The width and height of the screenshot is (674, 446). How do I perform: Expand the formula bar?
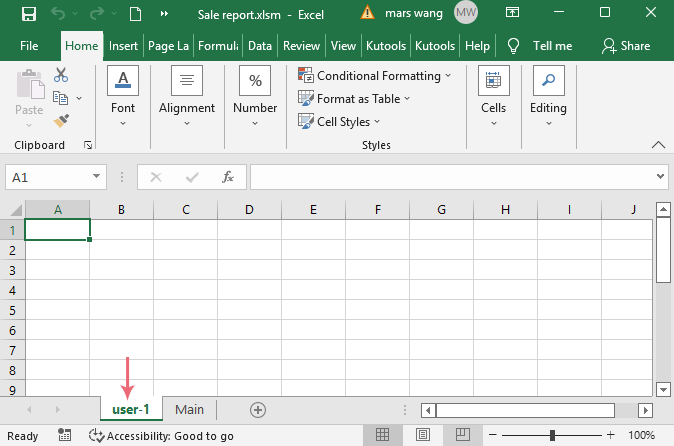click(x=660, y=176)
